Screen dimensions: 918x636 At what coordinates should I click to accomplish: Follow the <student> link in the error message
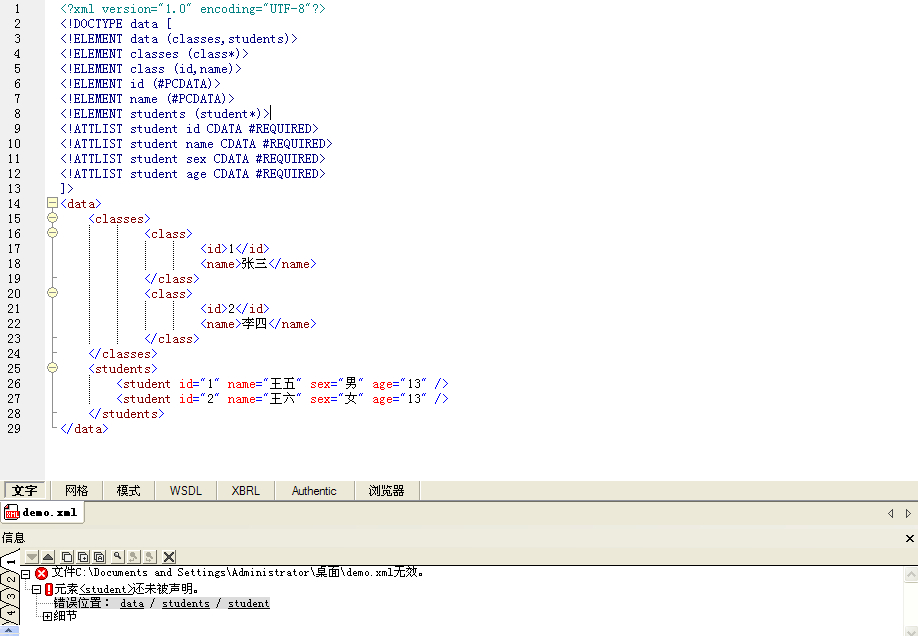click(x=106, y=589)
